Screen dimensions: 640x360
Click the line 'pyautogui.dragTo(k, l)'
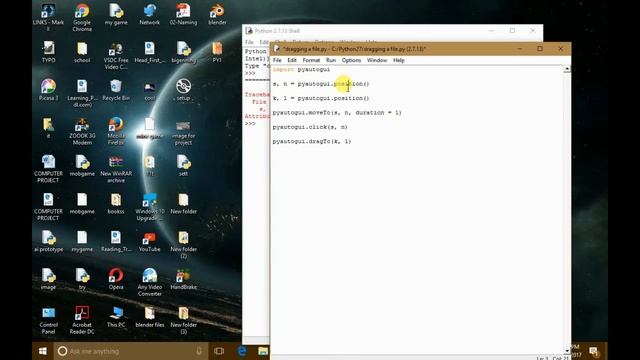click(x=312, y=142)
